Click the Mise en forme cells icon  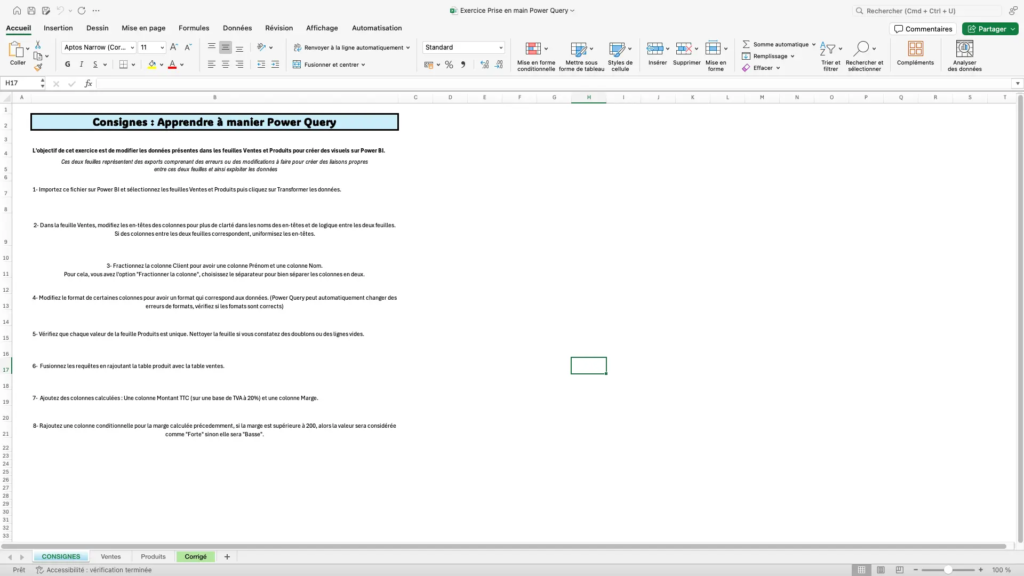coord(713,48)
